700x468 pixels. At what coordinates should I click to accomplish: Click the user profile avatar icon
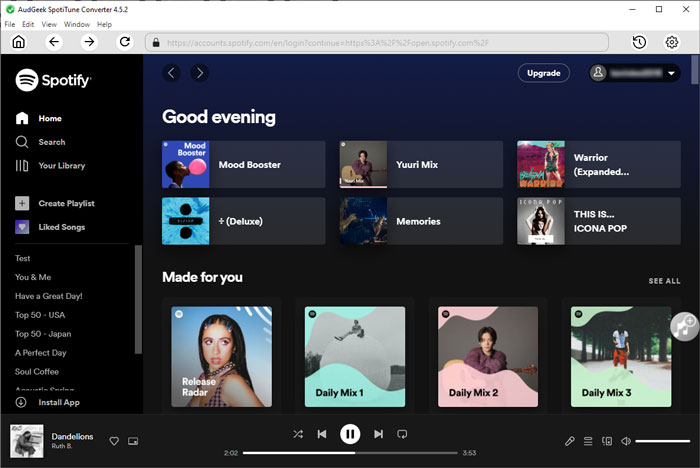coord(598,73)
